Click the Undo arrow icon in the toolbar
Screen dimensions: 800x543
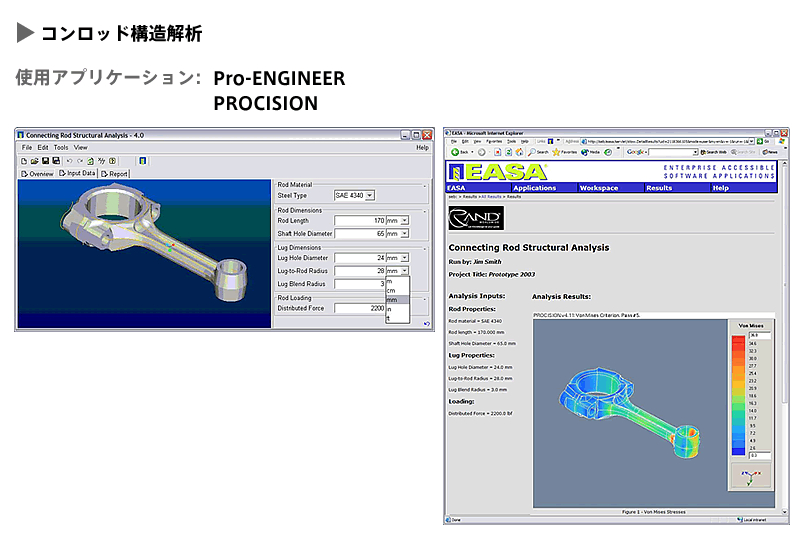pyautogui.click(x=69, y=161)
